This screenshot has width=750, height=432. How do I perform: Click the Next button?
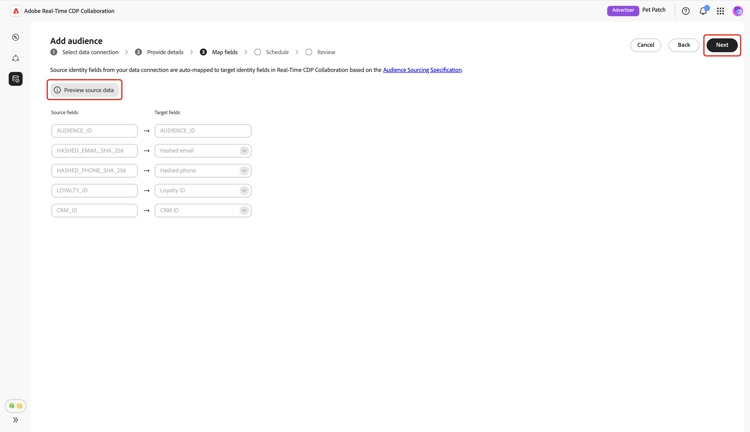click(722, 45)
